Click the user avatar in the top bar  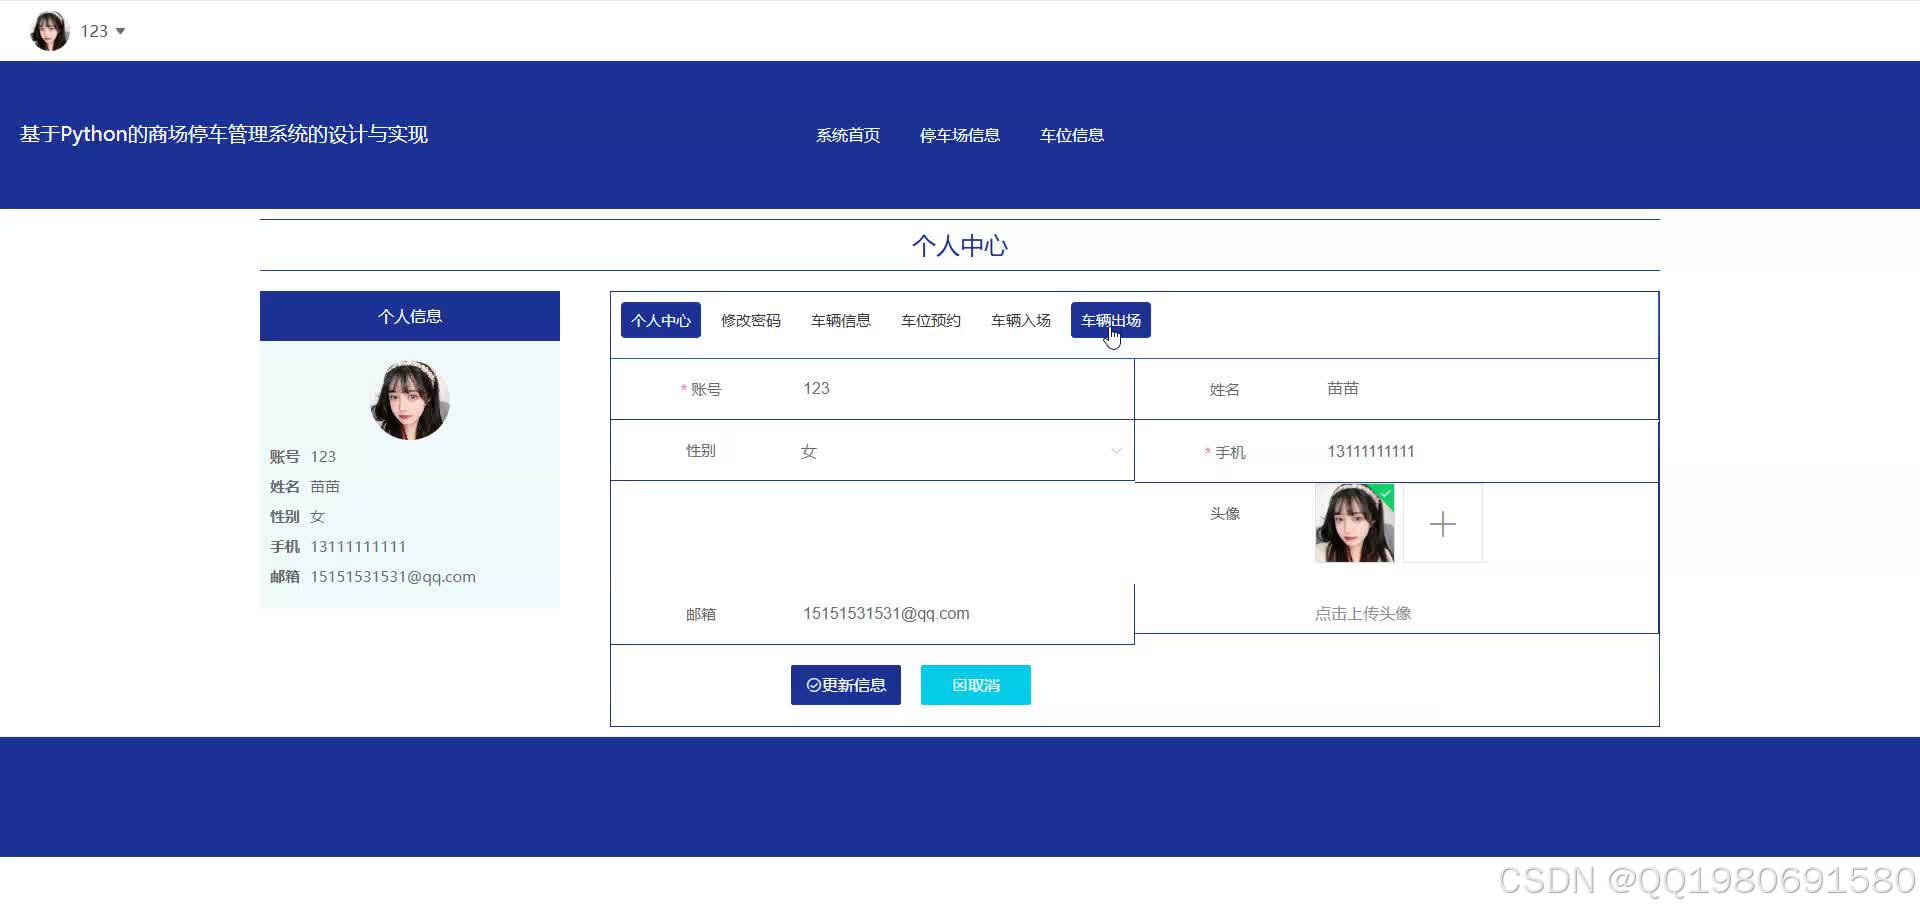coord(48,30)
